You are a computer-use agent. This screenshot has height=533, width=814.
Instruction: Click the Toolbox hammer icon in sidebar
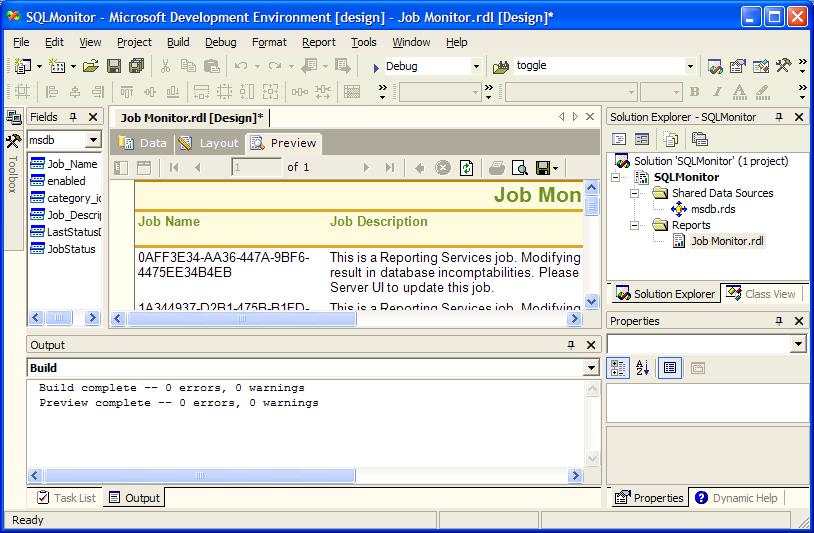13,141
